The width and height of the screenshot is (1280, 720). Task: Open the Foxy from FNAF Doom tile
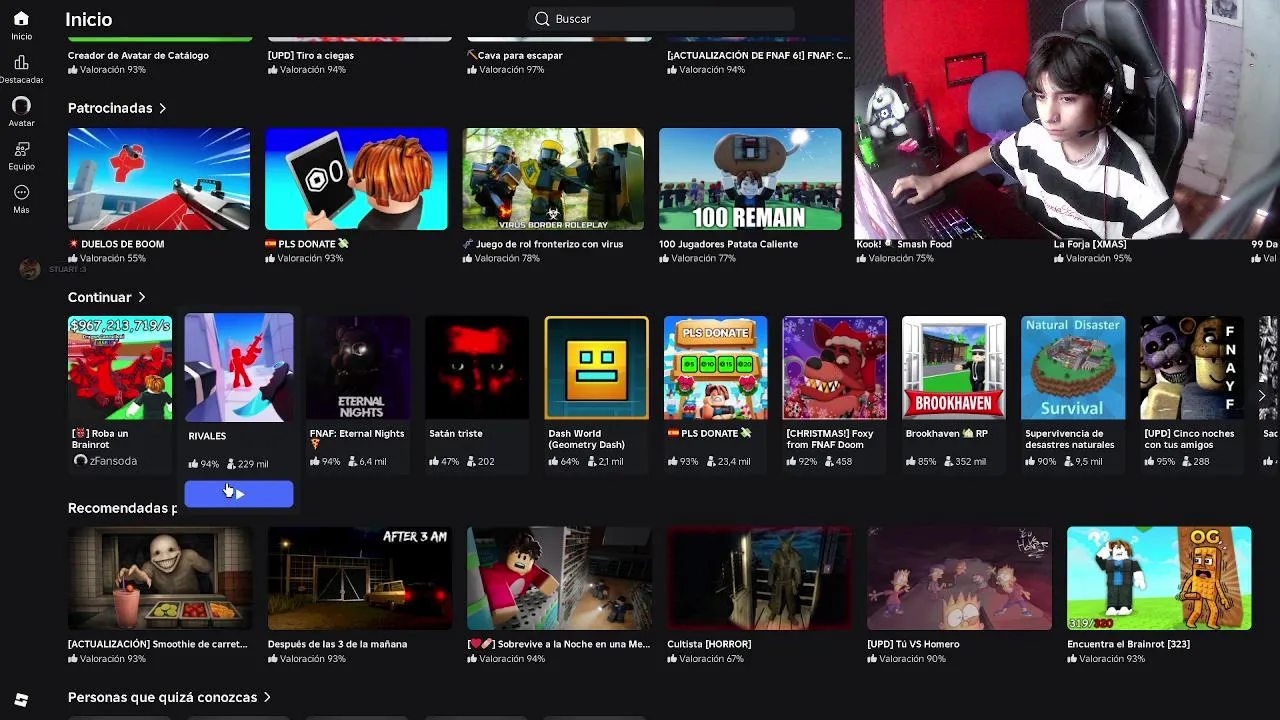[x=834, y=368]
